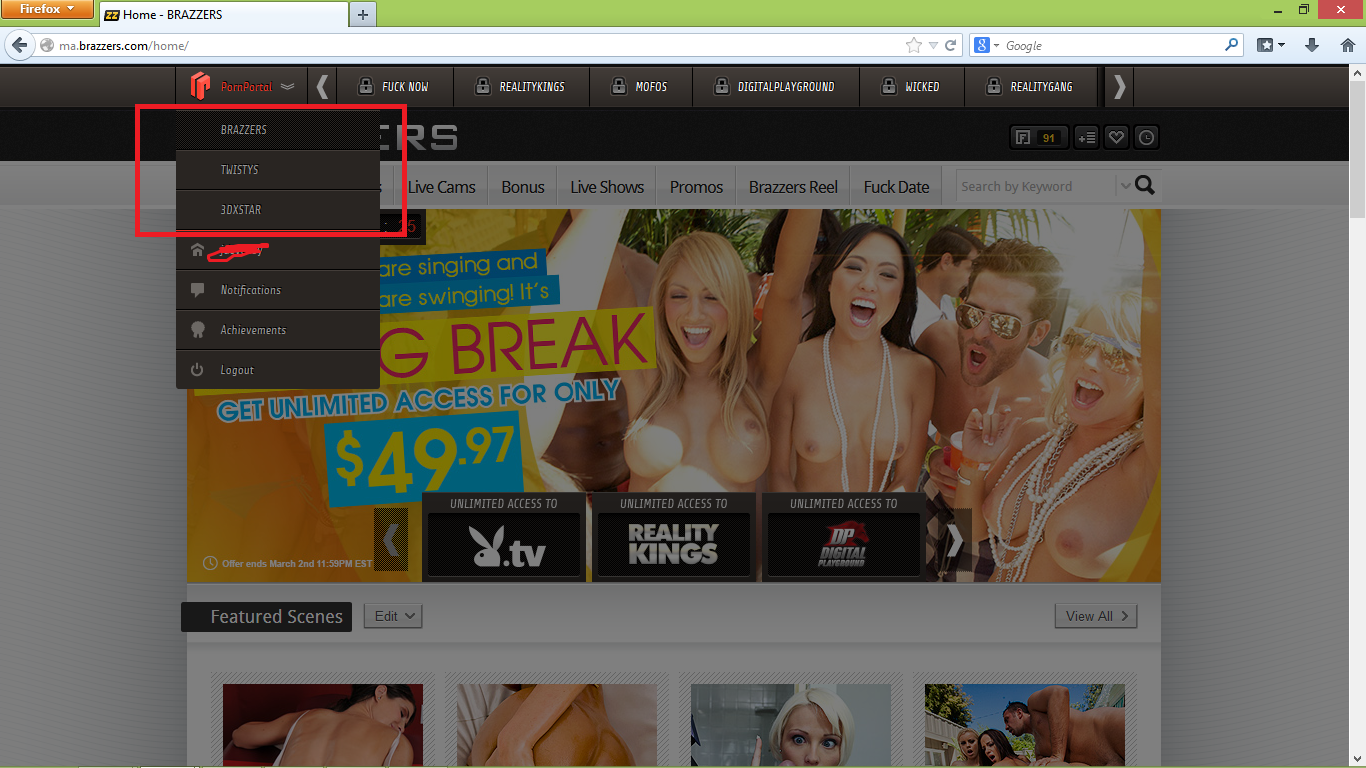Click the Search by Keyword field

point(1036,187)
